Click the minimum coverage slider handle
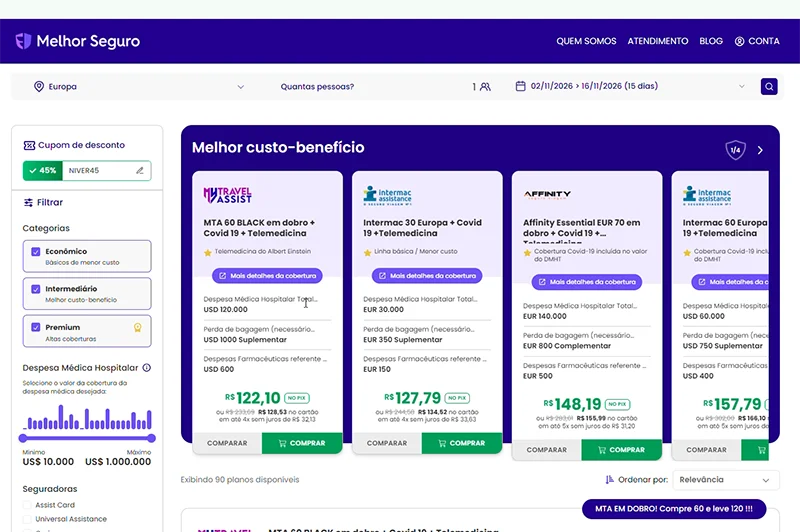 pos(22,438)
